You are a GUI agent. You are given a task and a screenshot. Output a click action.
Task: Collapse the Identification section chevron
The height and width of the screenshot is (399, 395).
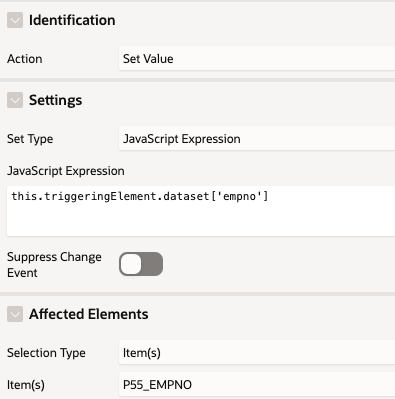(15, 20)
